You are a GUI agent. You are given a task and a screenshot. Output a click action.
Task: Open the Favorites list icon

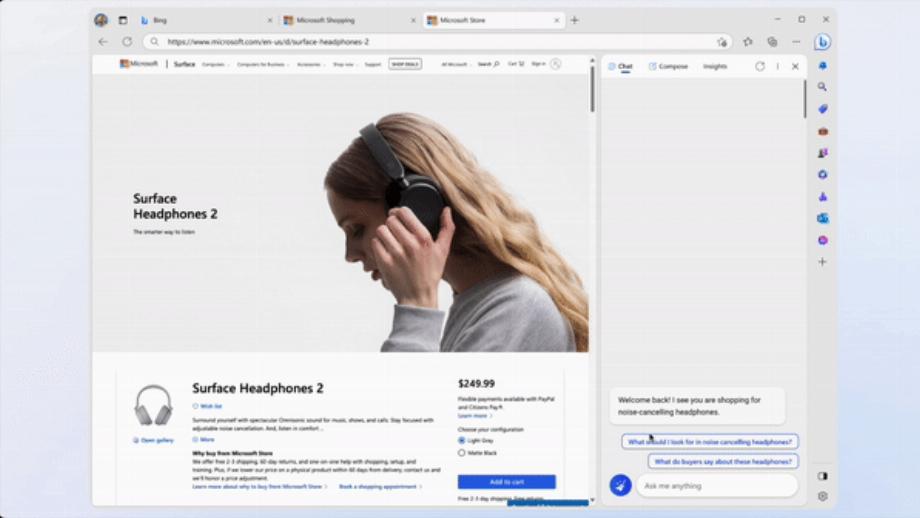pyautogui.click(x=748, y=42)
